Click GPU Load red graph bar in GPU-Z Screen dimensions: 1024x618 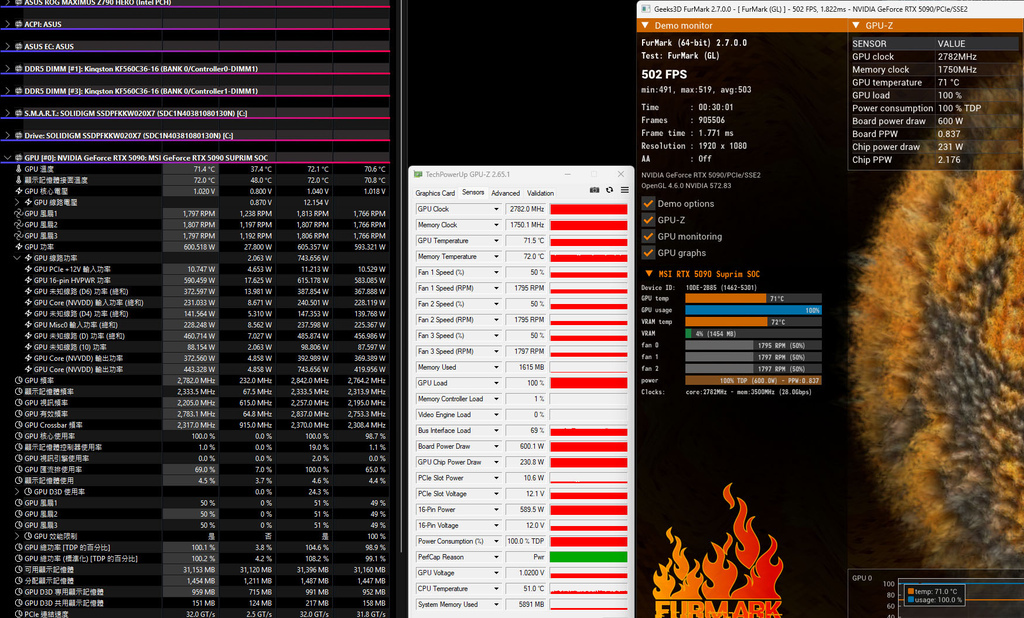coord(588,383)
